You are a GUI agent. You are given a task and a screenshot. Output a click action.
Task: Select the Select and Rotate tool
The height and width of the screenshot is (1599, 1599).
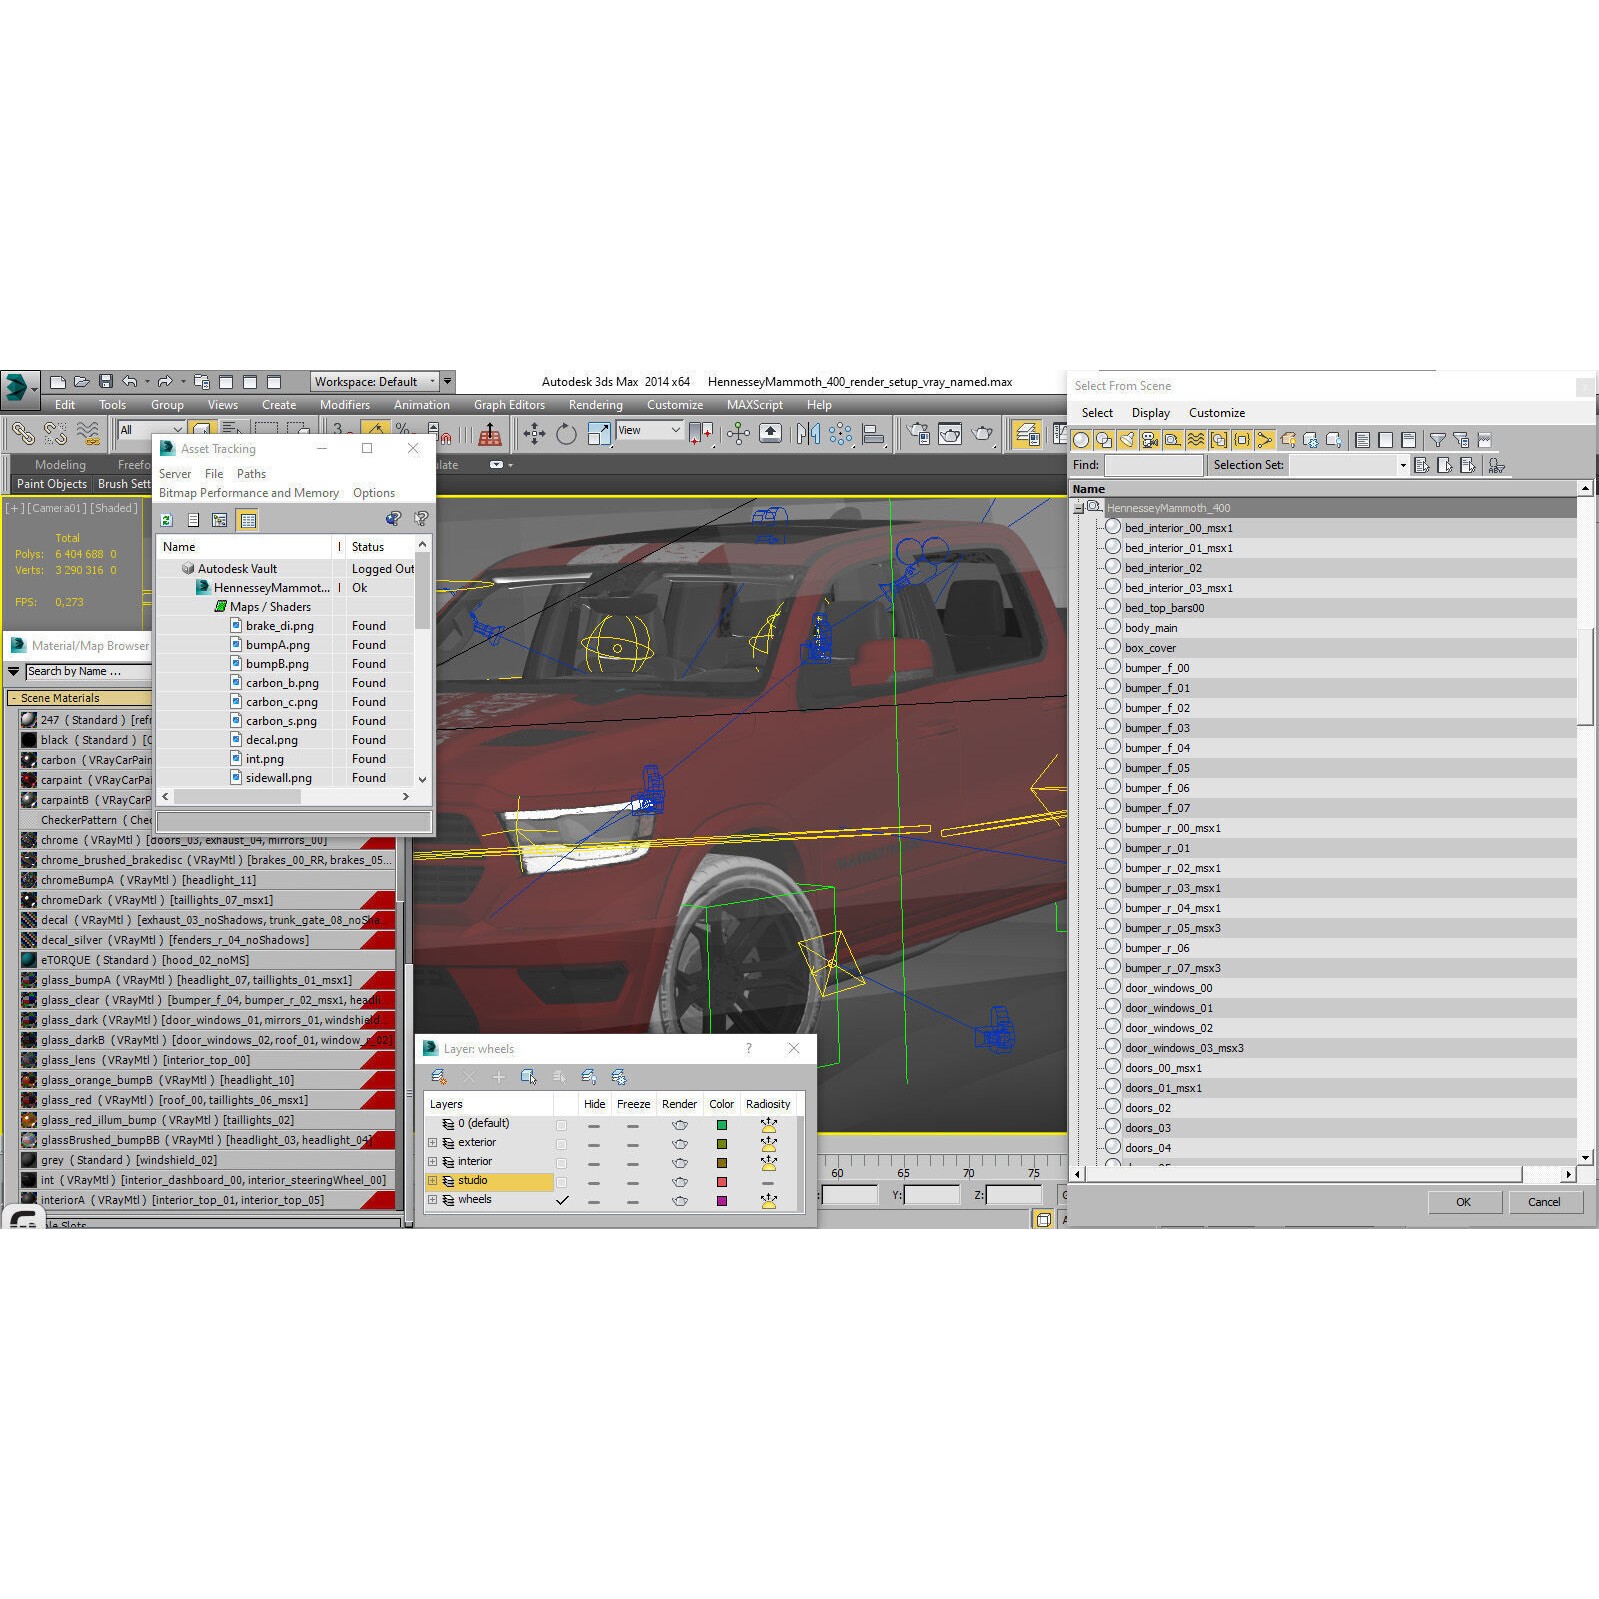pos(566,433)
